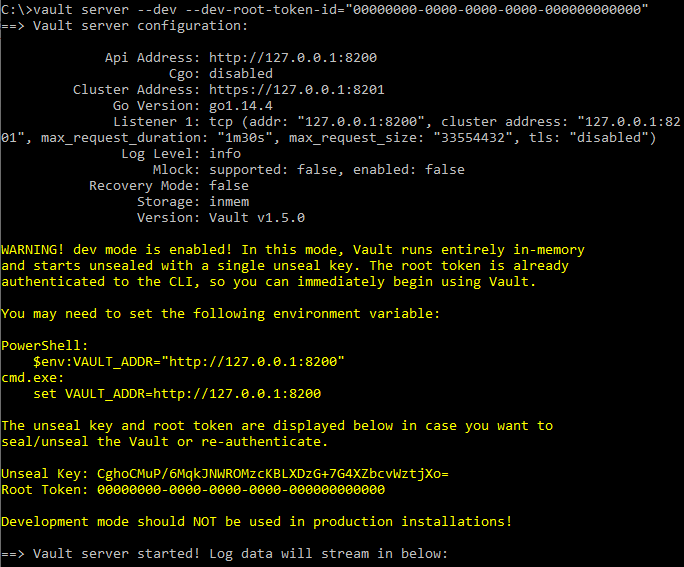Click 'Storage: inmem' line
This screenshot has width=684, height=567.
193,202
